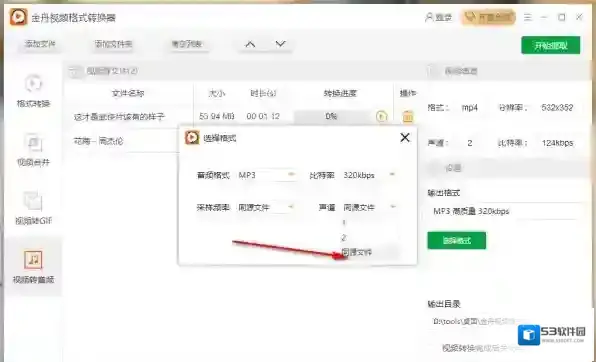Image resolution: width=596 pixels, height=362 pixels.
Task: Click the 输出格式 field showing MP3 高质量 320kbps
Action: 506,211
